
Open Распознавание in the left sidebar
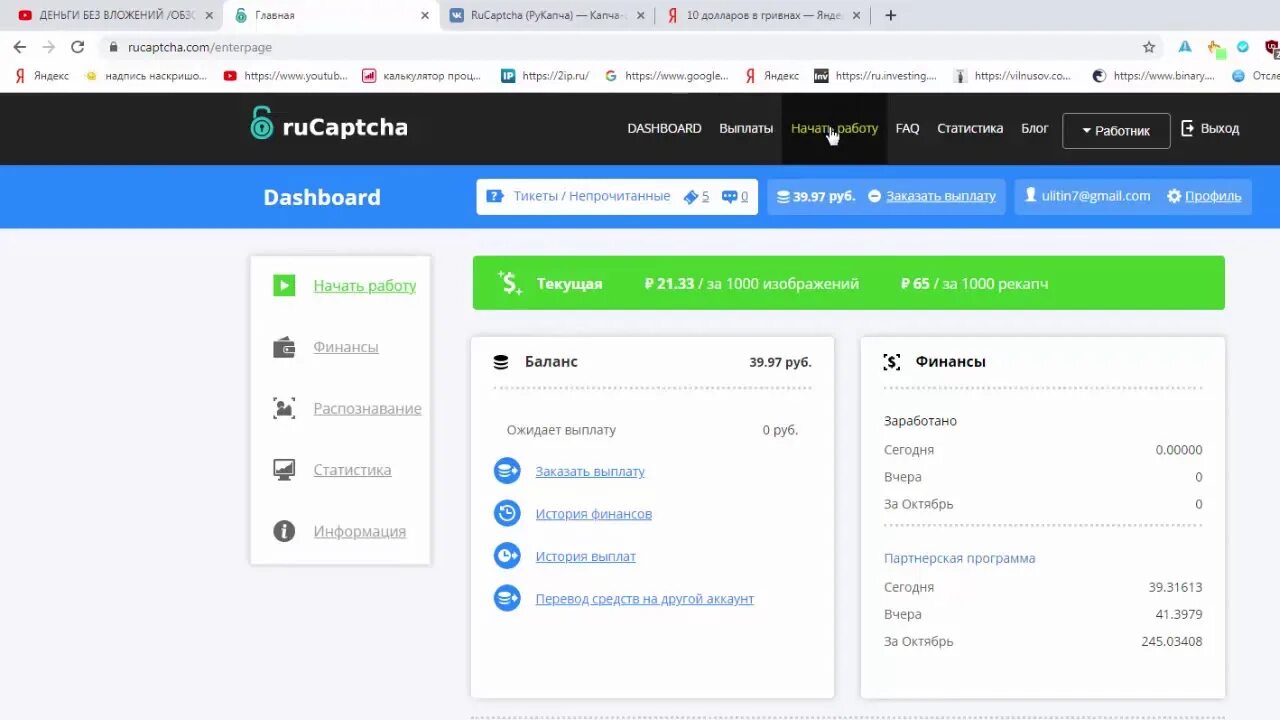[367, 408]
